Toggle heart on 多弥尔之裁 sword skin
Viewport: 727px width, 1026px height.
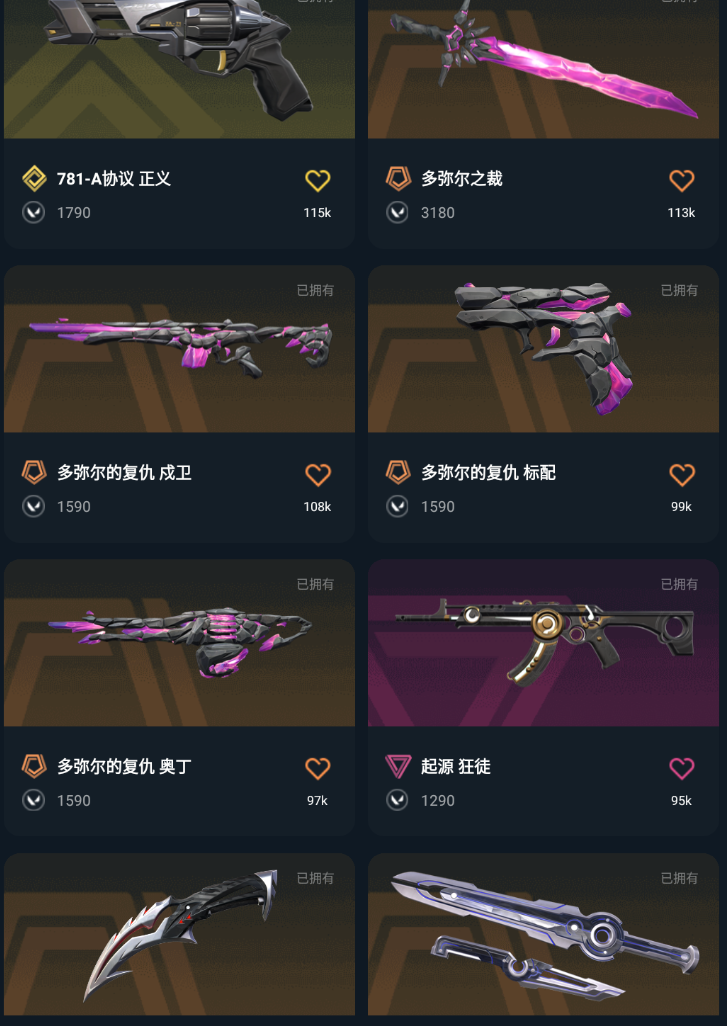click(x=681, y=180)
